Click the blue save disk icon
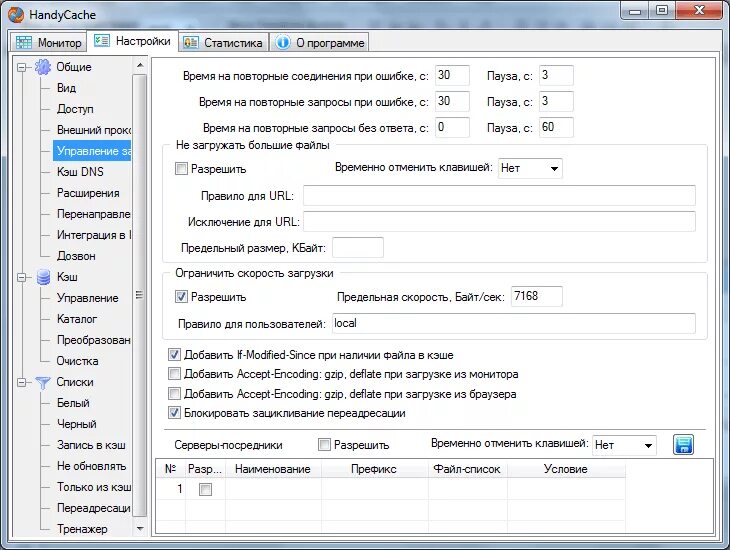730x550 pixels. pyautogui.click(x=683, y=444)
